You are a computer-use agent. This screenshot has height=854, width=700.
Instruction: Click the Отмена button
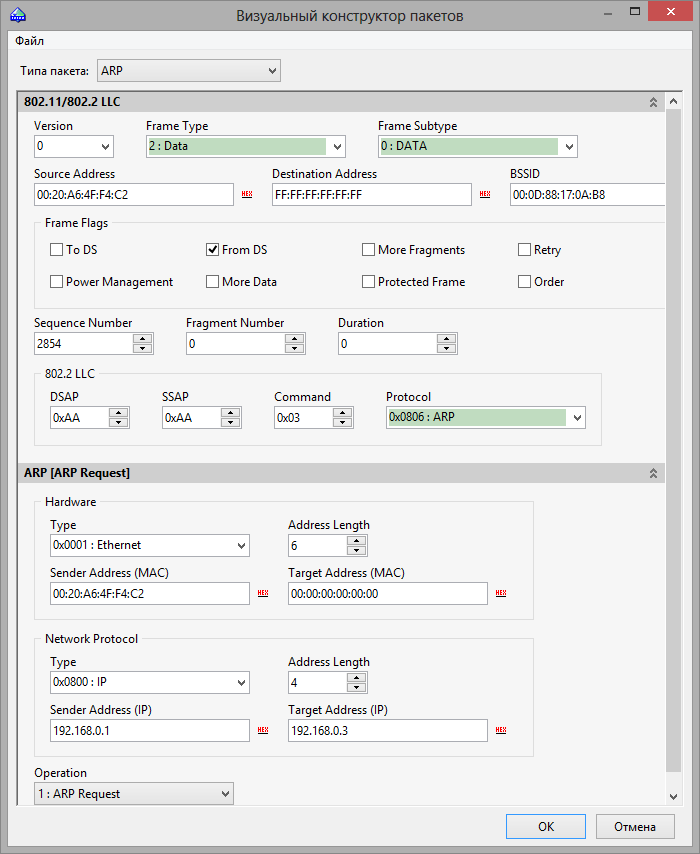pos(635,827)
